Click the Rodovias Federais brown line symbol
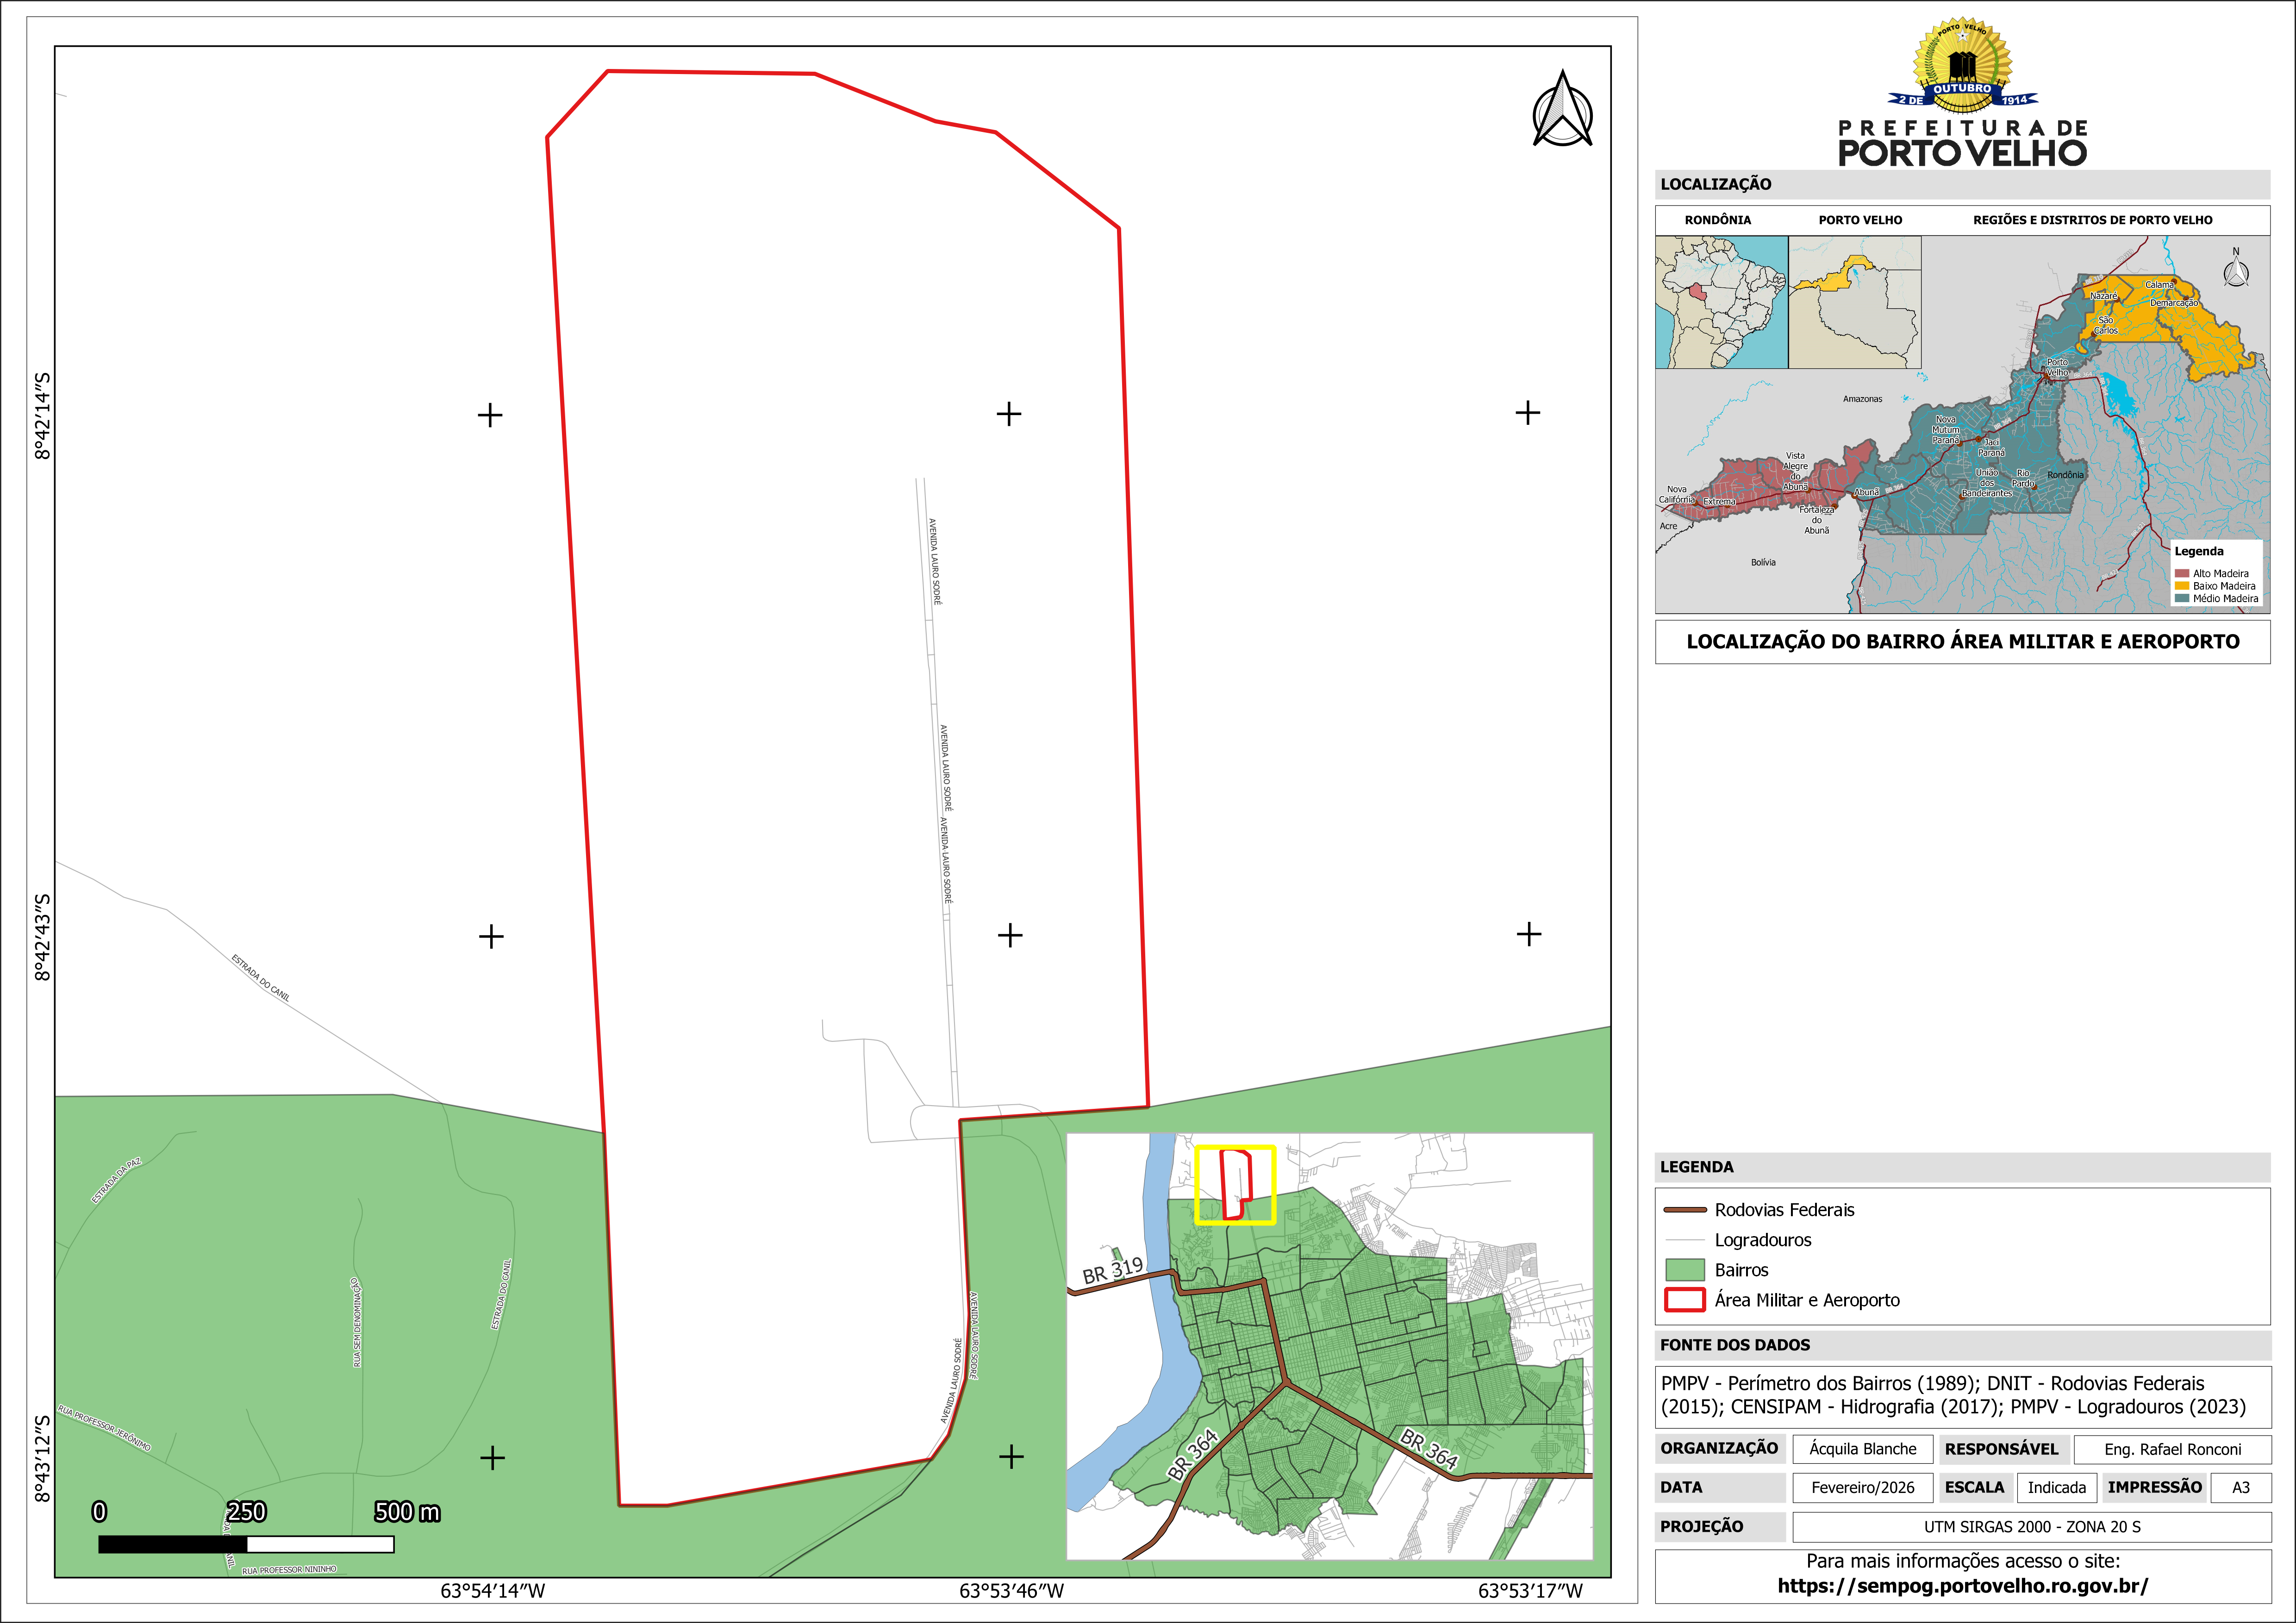 point(1684,1210)
